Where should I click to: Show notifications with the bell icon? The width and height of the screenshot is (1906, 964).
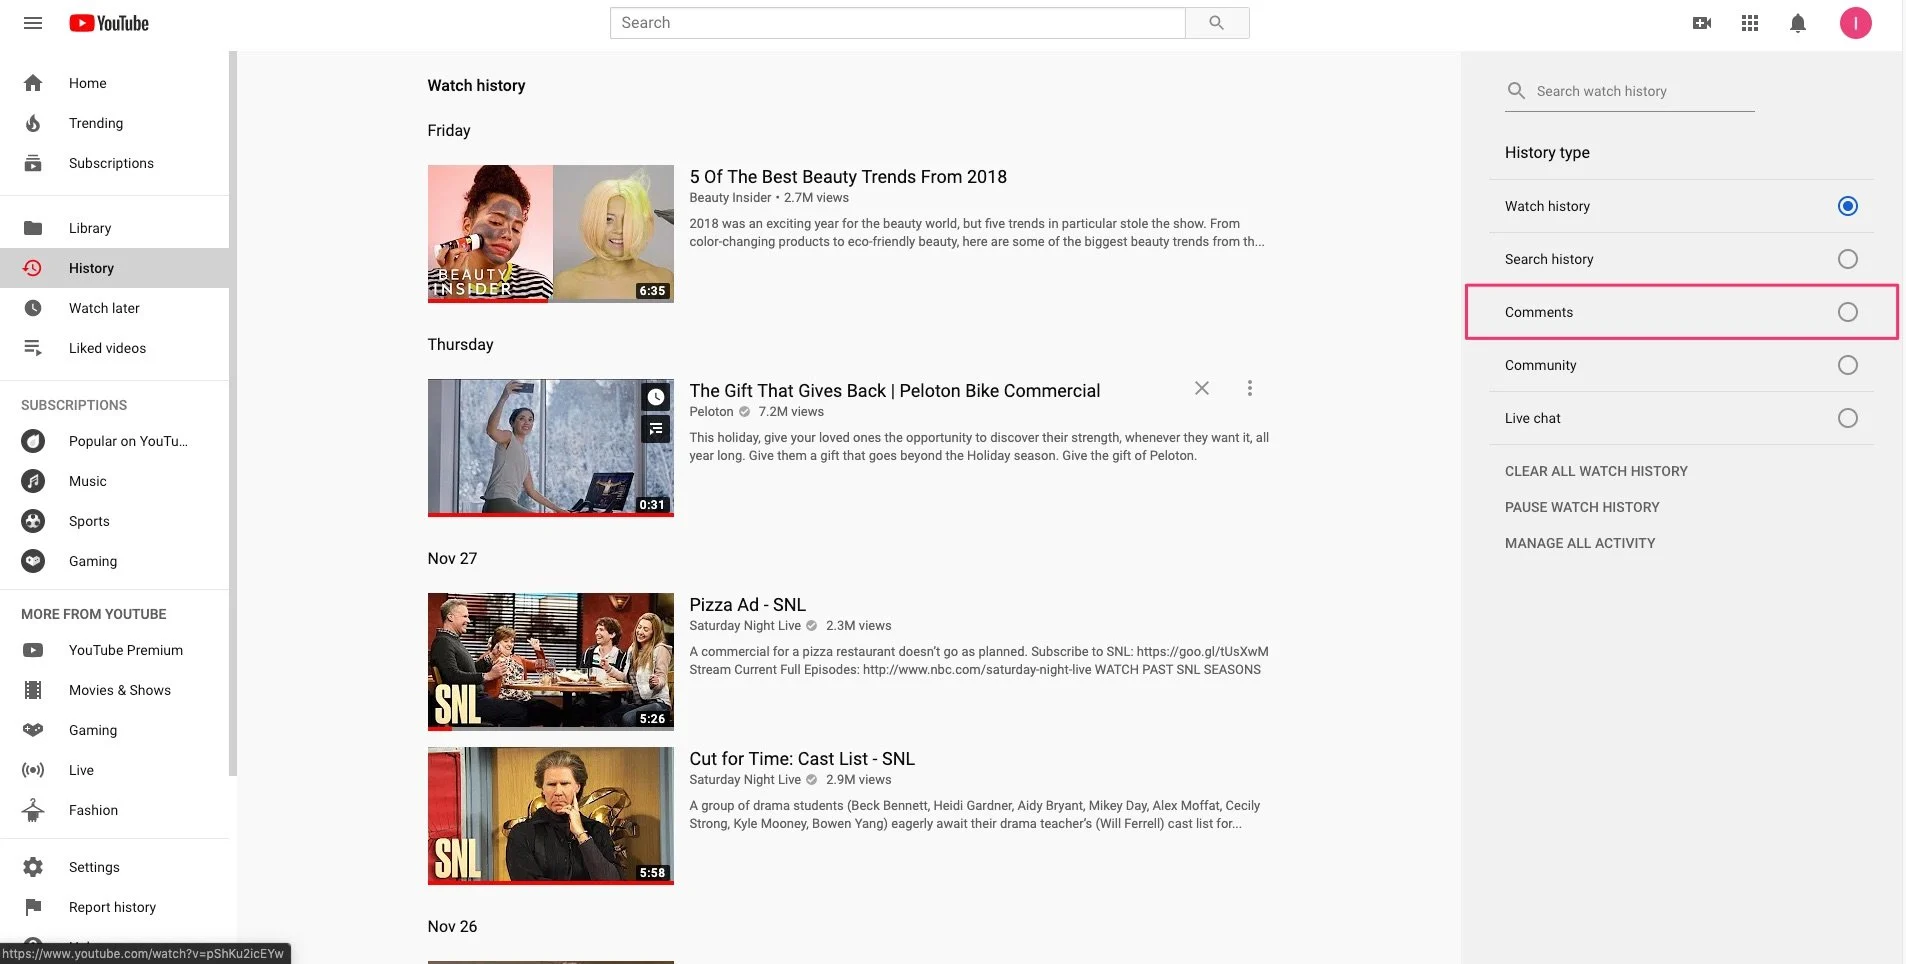pos(1797,23)
